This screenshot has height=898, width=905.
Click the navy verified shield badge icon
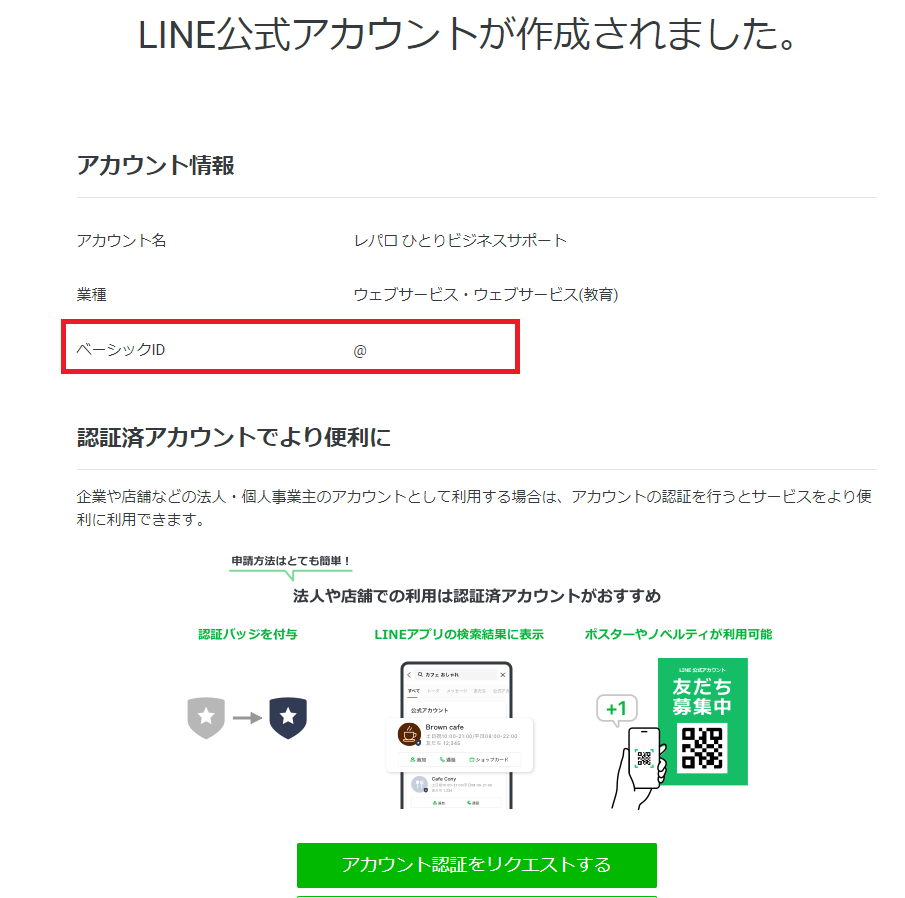288,717
